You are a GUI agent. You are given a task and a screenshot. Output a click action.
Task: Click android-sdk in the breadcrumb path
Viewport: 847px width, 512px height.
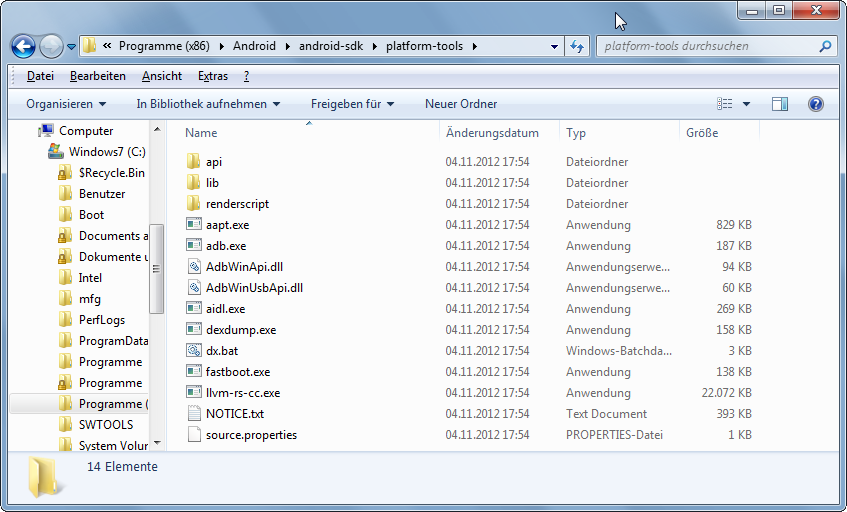click(x=331, y=46)
